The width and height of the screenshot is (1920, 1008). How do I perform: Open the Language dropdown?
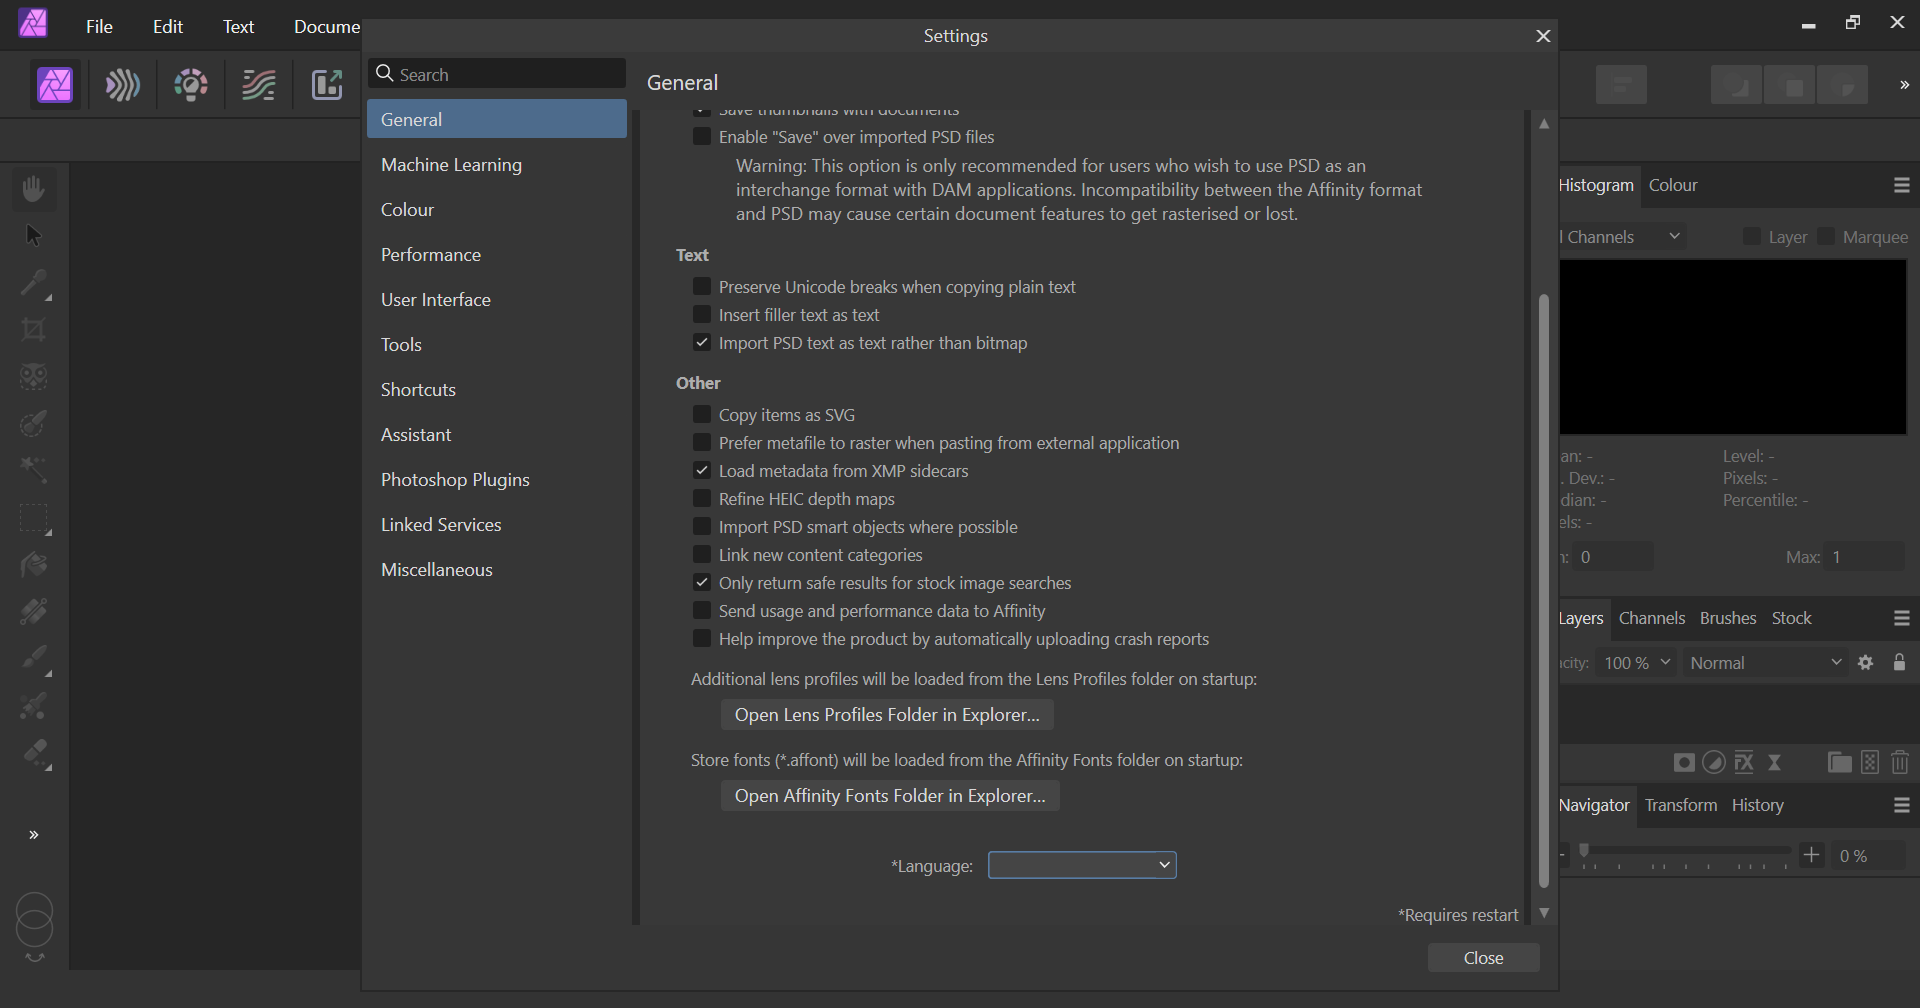point(1082,865)
